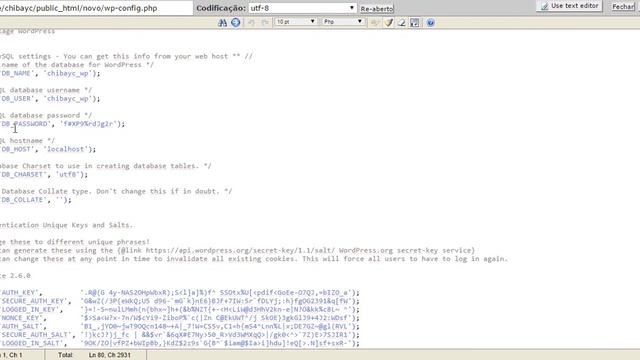Click the Re-aberto button
This screenshot has width=640, height=360.
[377, 9]
